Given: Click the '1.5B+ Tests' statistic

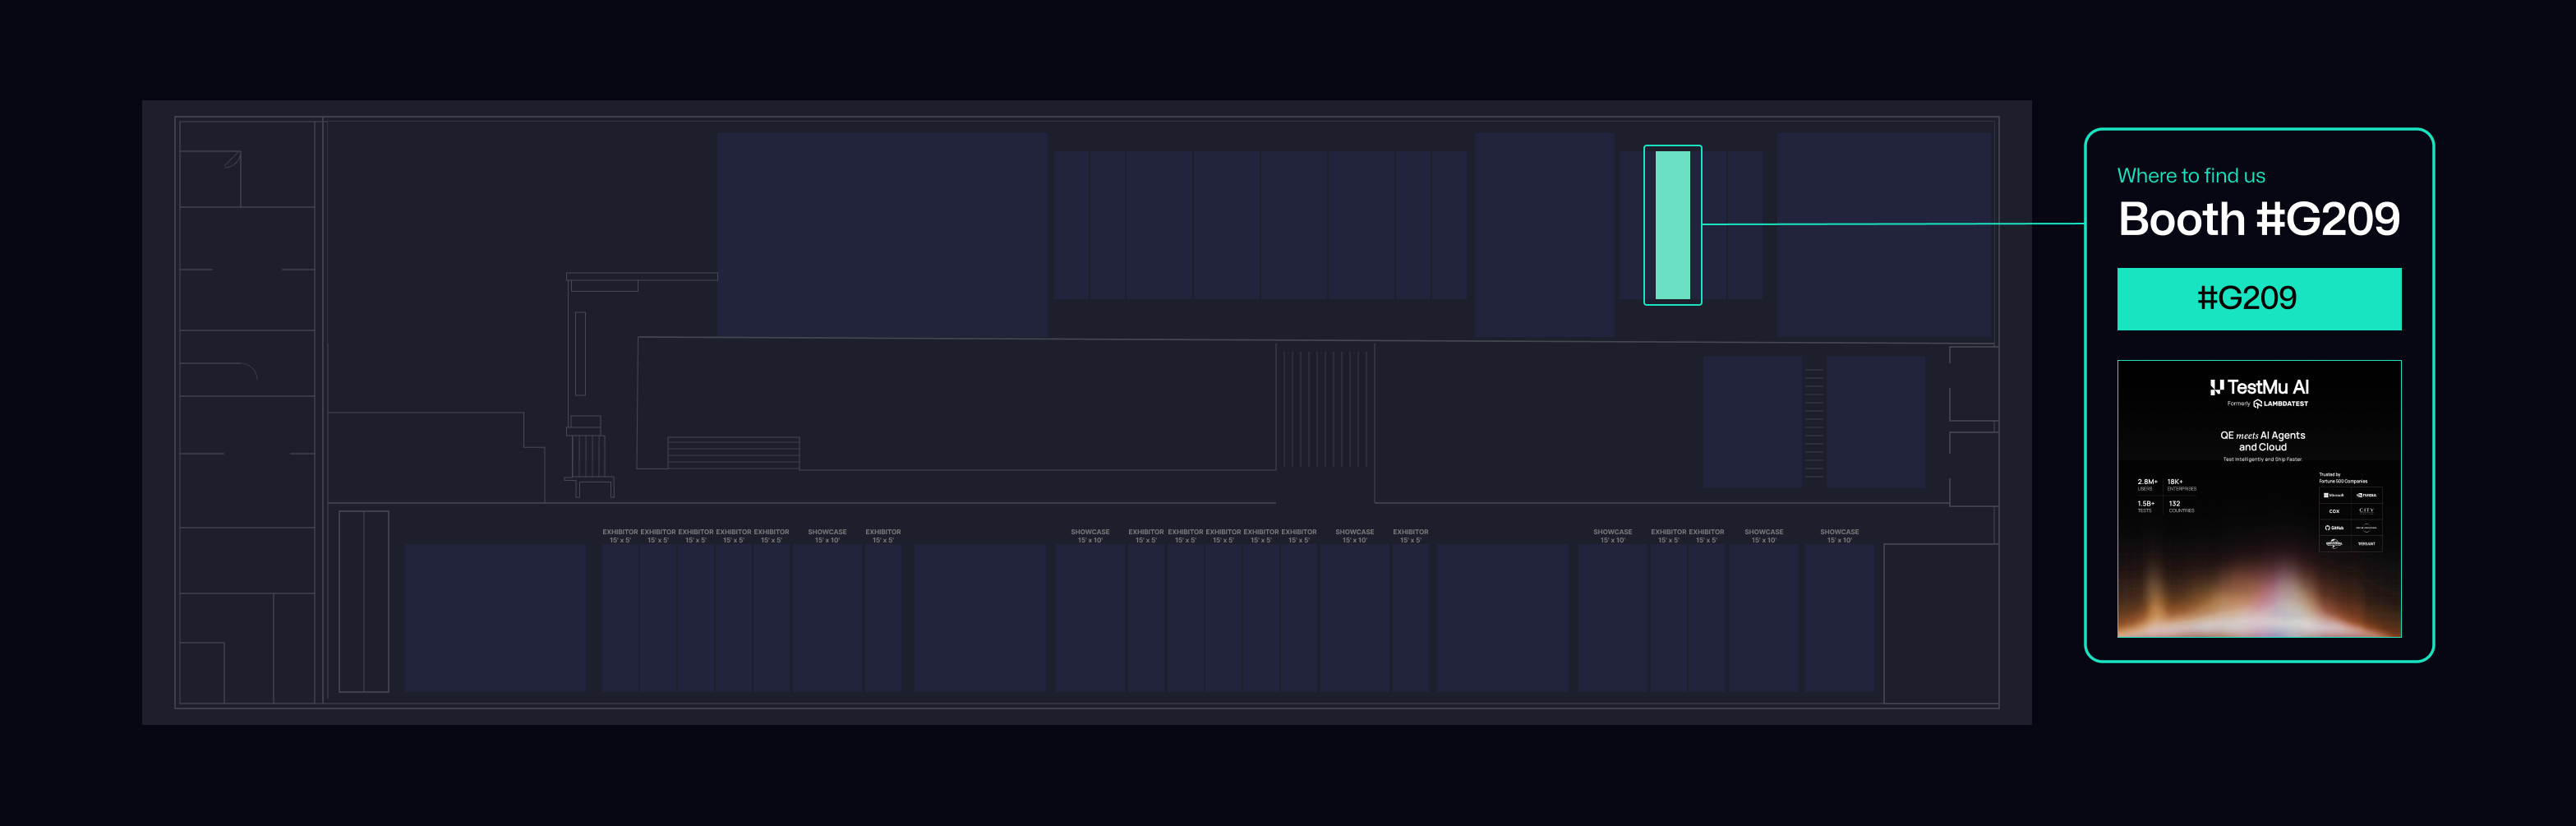Looking at the screenshot, I should pos(2146,507).
